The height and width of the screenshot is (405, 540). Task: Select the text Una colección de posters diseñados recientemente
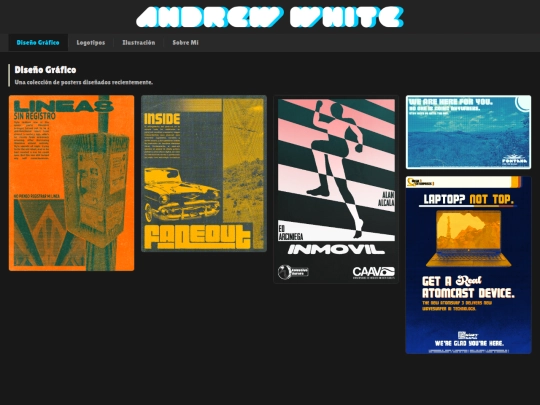[84, 82]
